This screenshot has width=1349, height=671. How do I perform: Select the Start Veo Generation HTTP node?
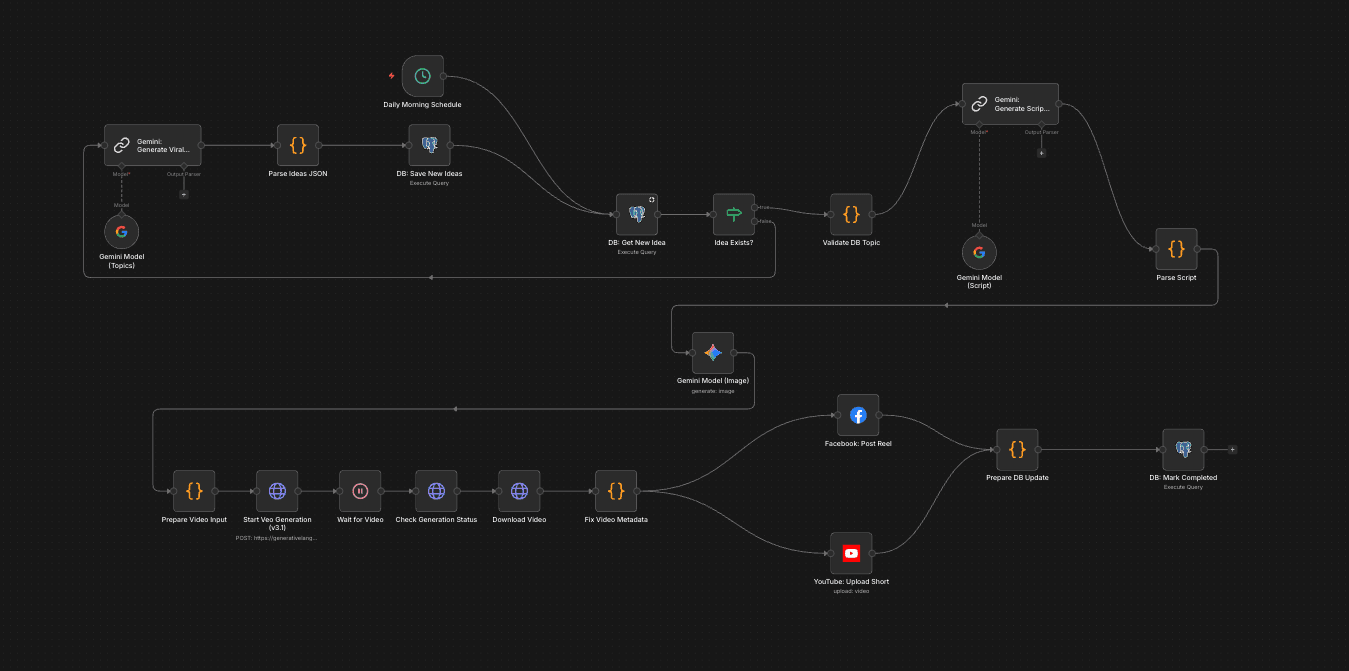(x=277, y=491)
